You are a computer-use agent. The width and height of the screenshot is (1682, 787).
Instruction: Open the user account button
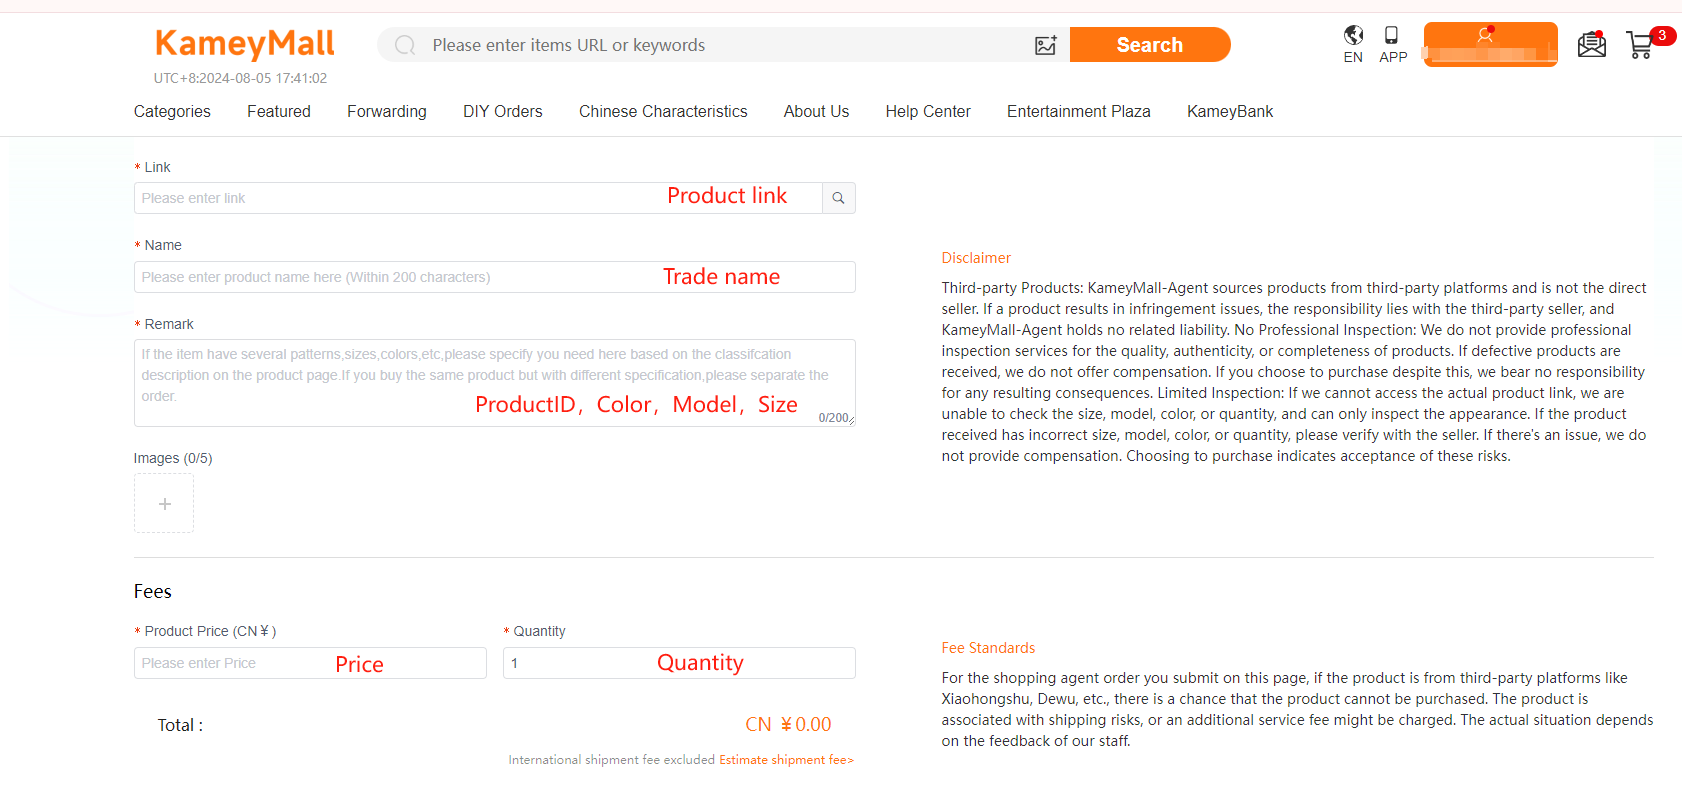(1490, 44)
